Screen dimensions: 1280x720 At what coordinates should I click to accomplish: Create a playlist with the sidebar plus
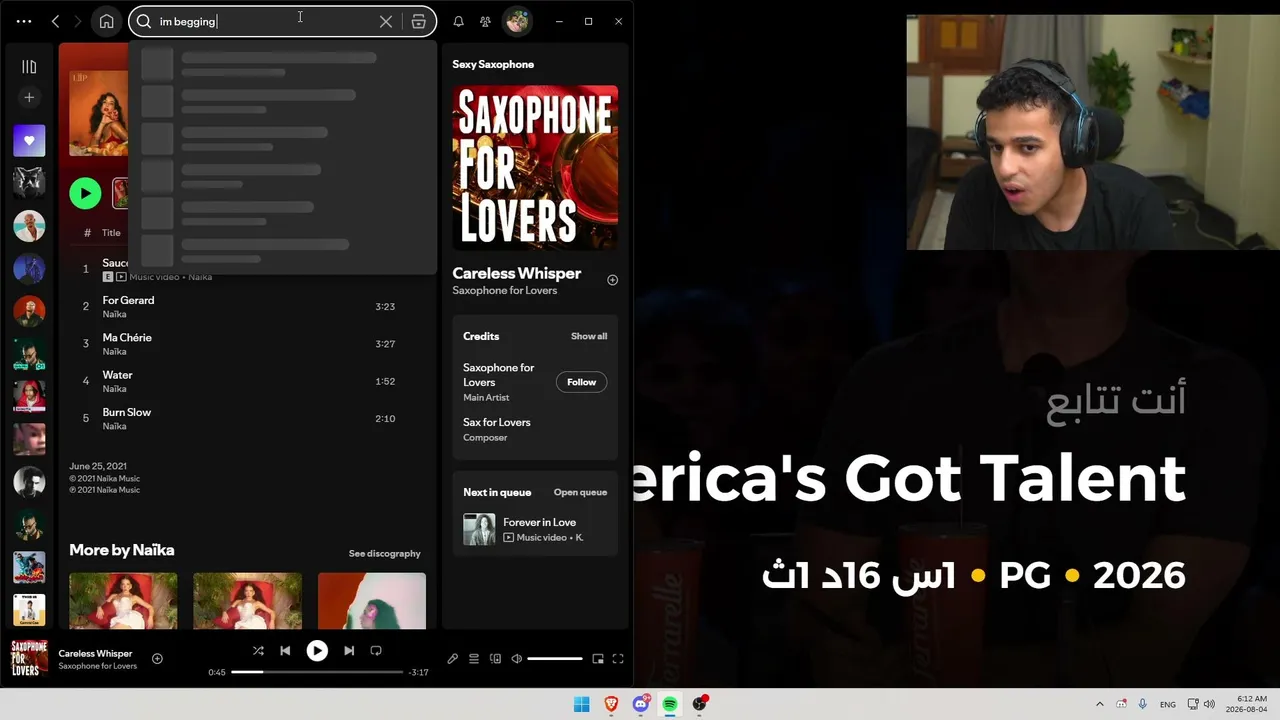[x=29, y=97]
